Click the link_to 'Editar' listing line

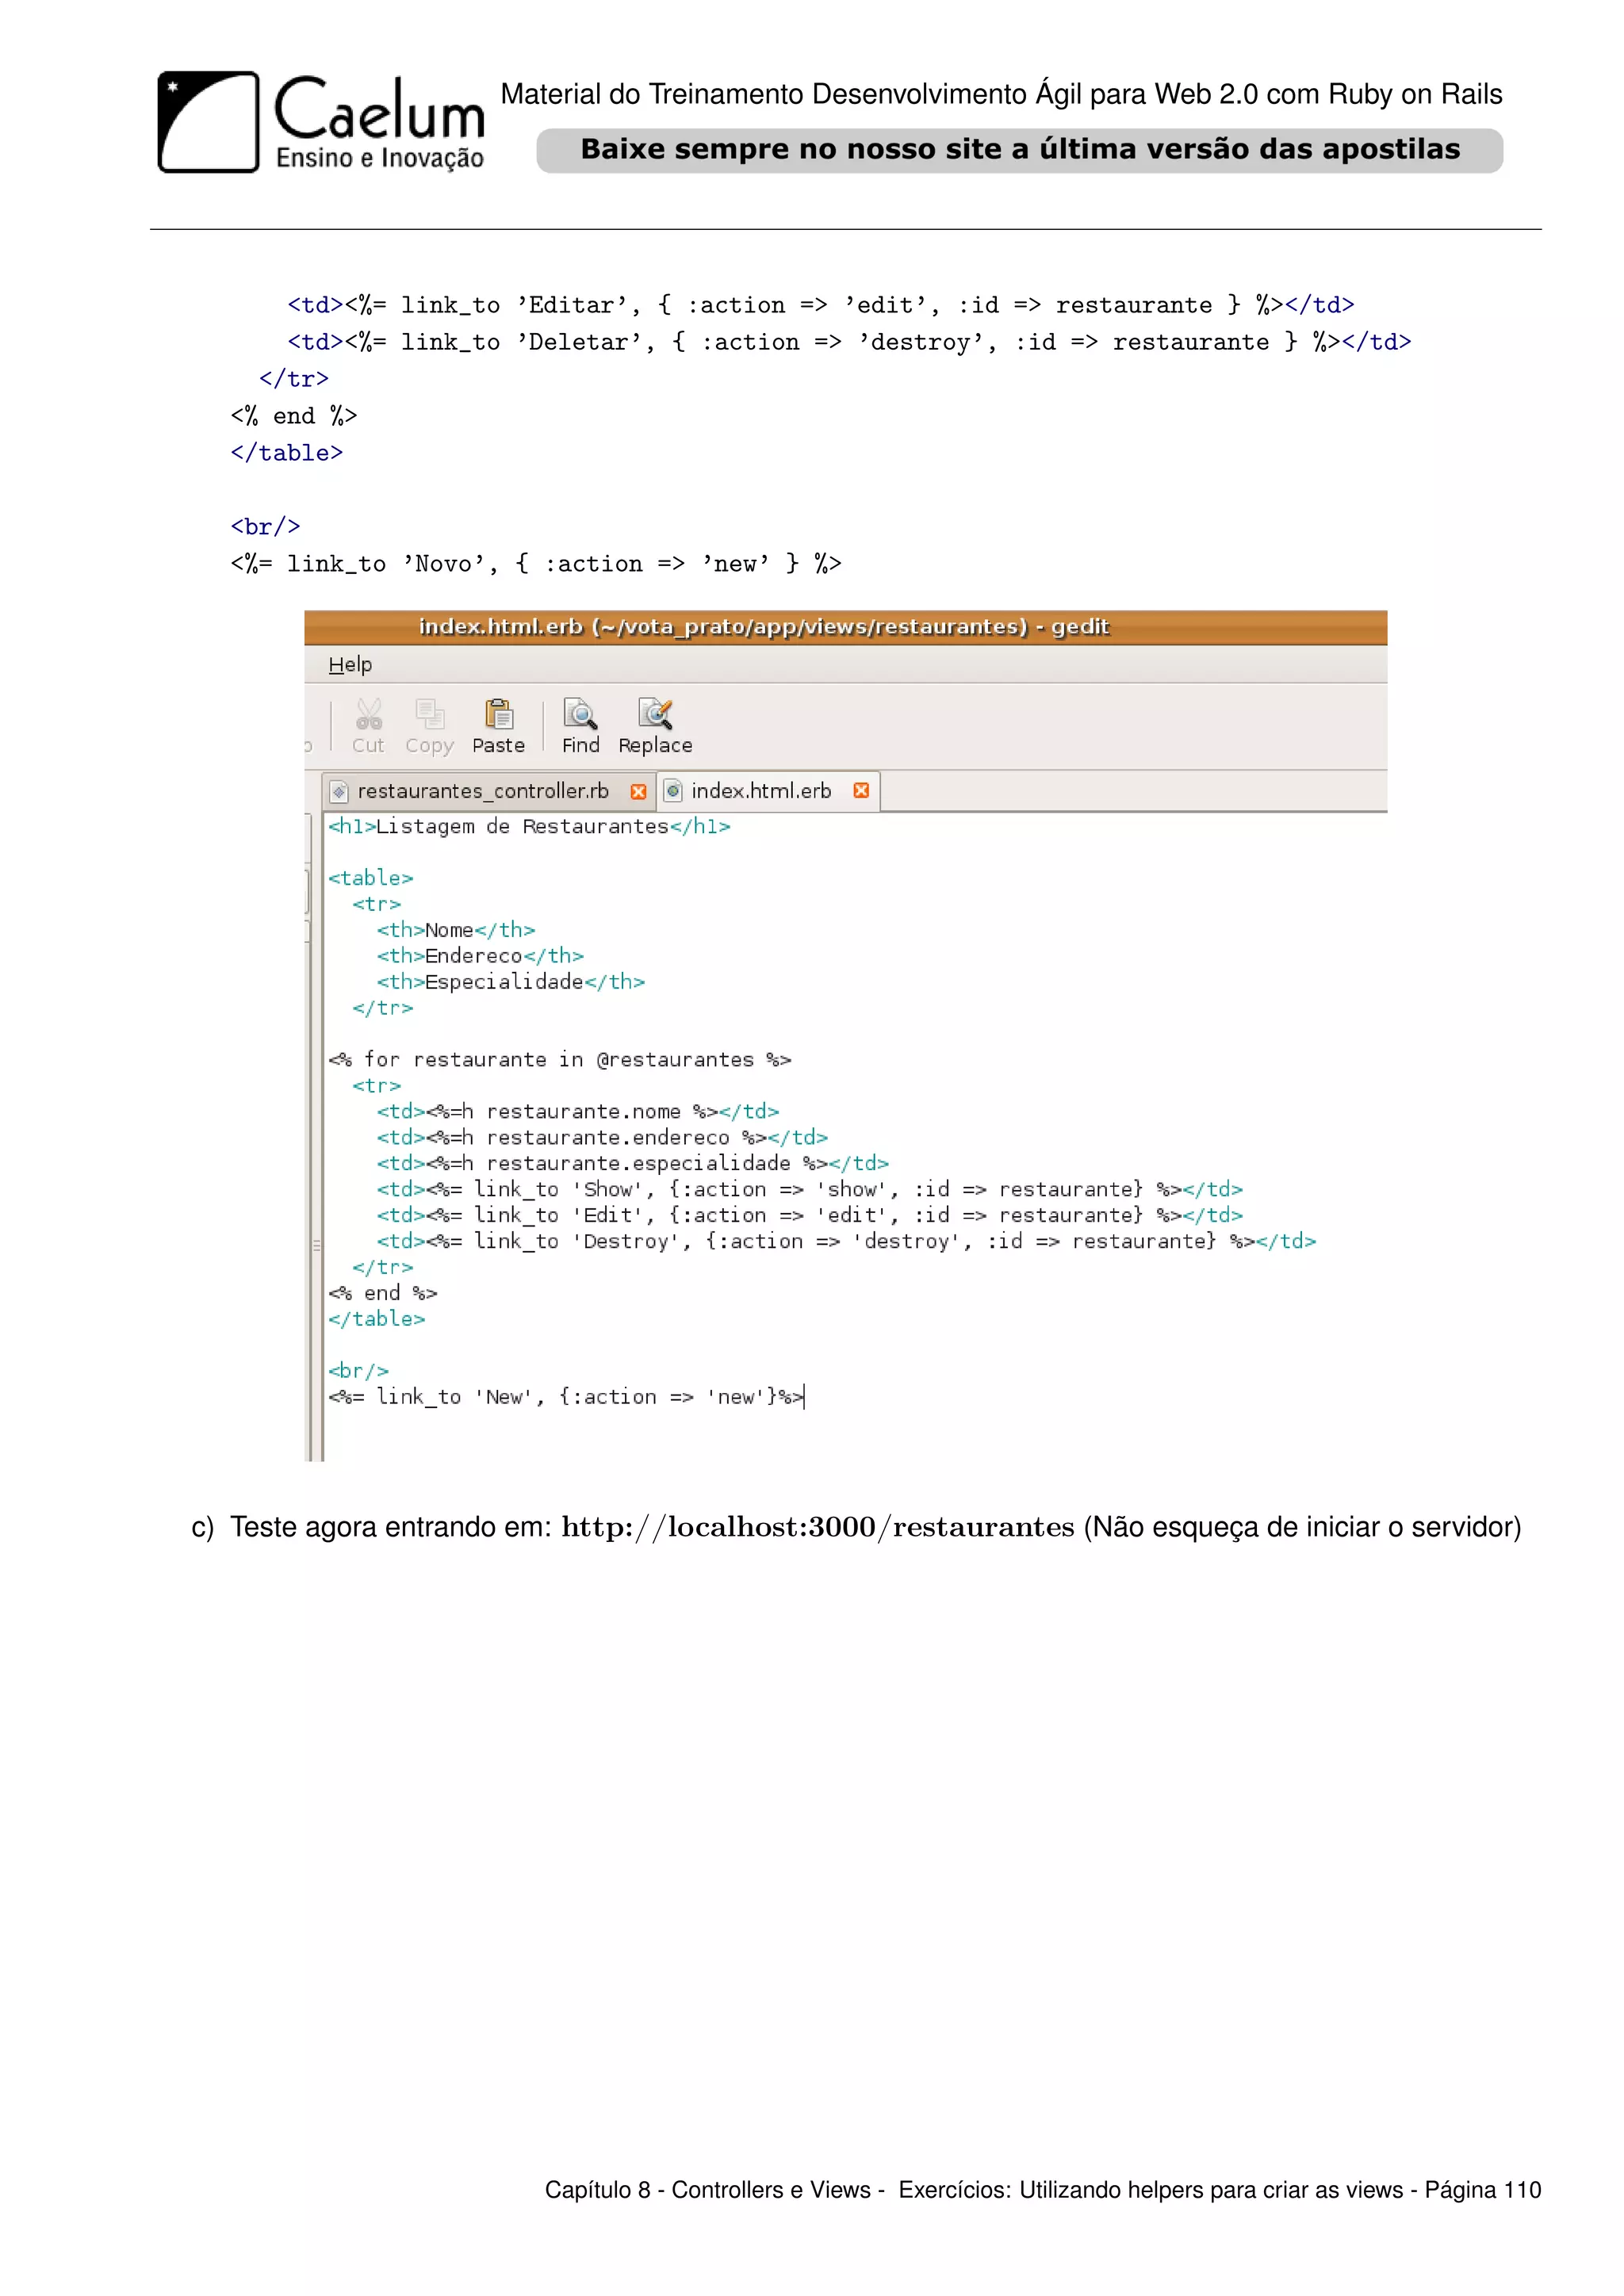click(x=821, y=305)
